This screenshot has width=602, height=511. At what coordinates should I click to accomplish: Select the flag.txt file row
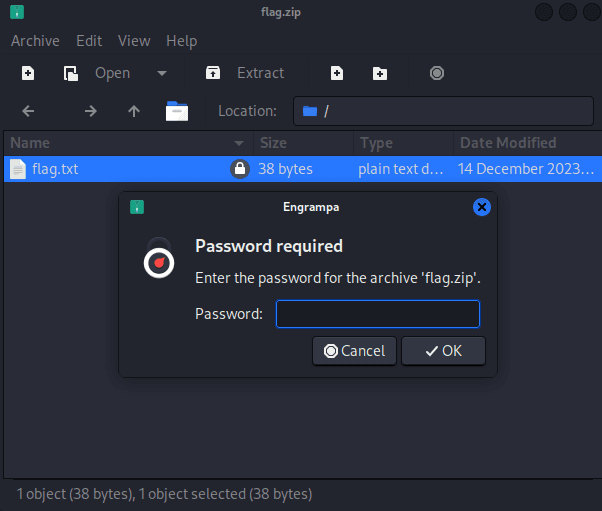tap(303, 169)
